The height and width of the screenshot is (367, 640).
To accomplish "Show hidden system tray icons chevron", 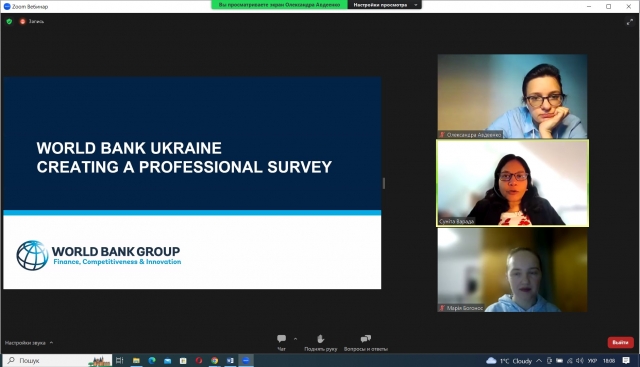I will click(x=539, y=360).
